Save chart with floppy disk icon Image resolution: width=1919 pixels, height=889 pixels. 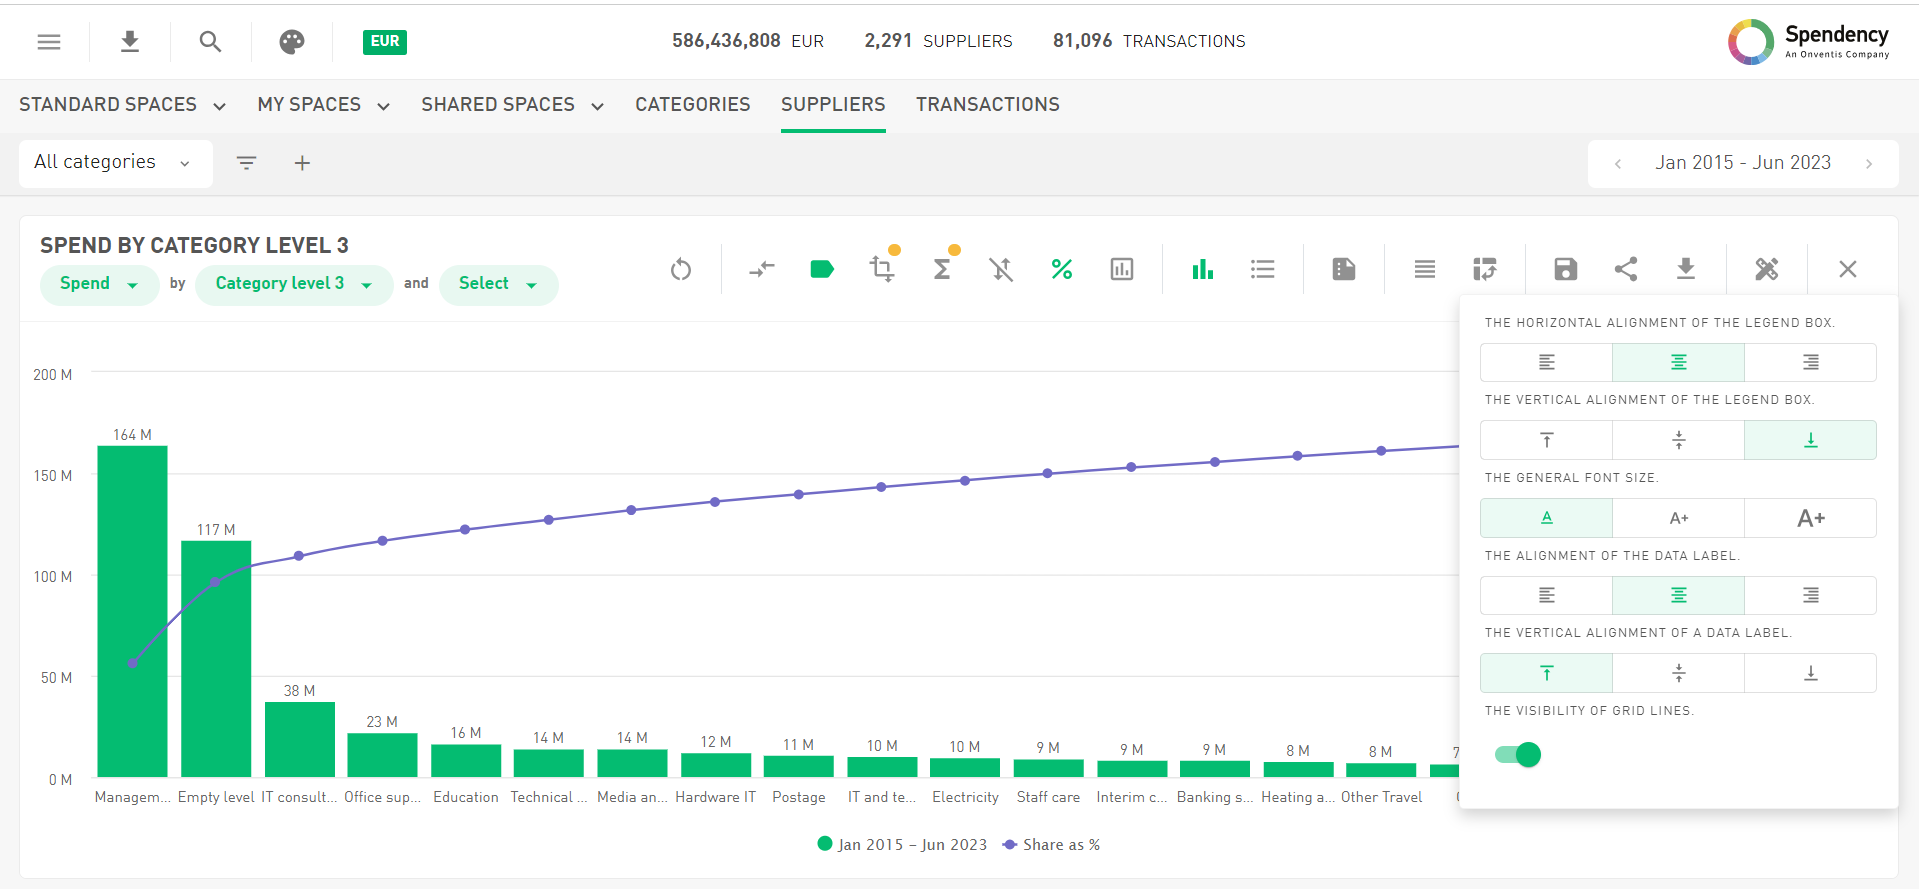pyautogui.click(x=1565, y=269)
